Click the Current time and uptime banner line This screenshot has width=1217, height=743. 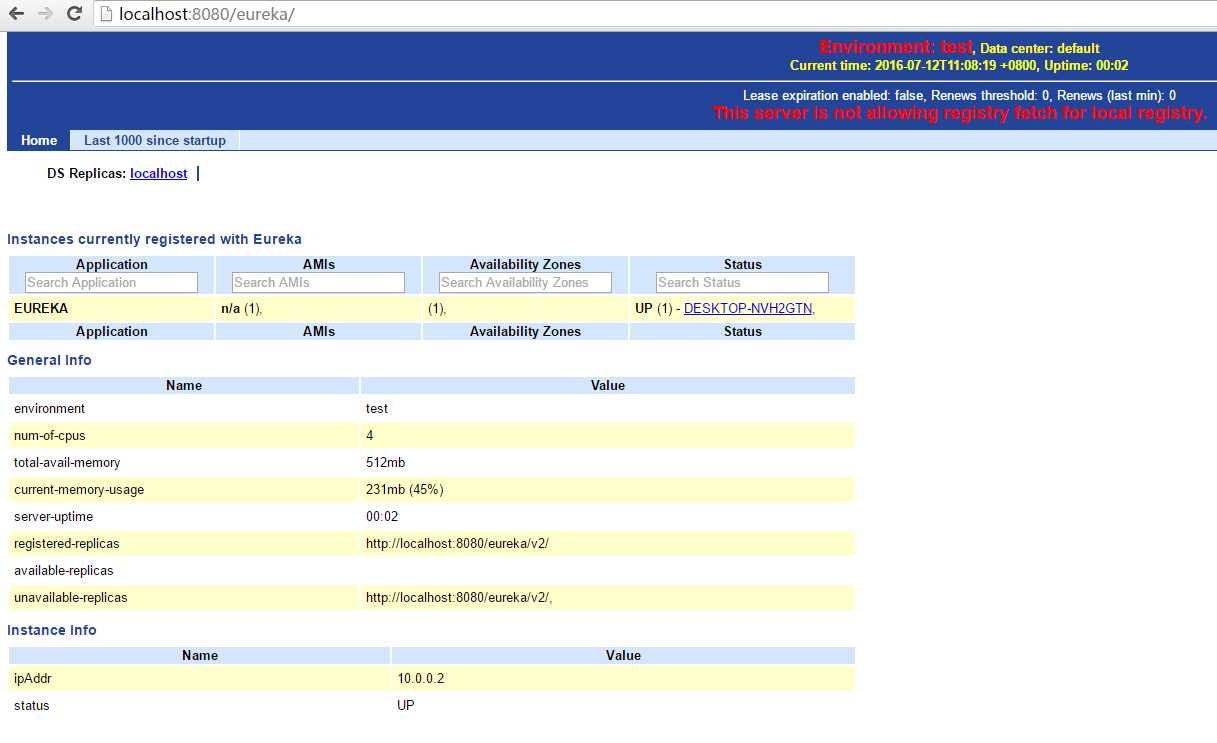coord(959,65)
